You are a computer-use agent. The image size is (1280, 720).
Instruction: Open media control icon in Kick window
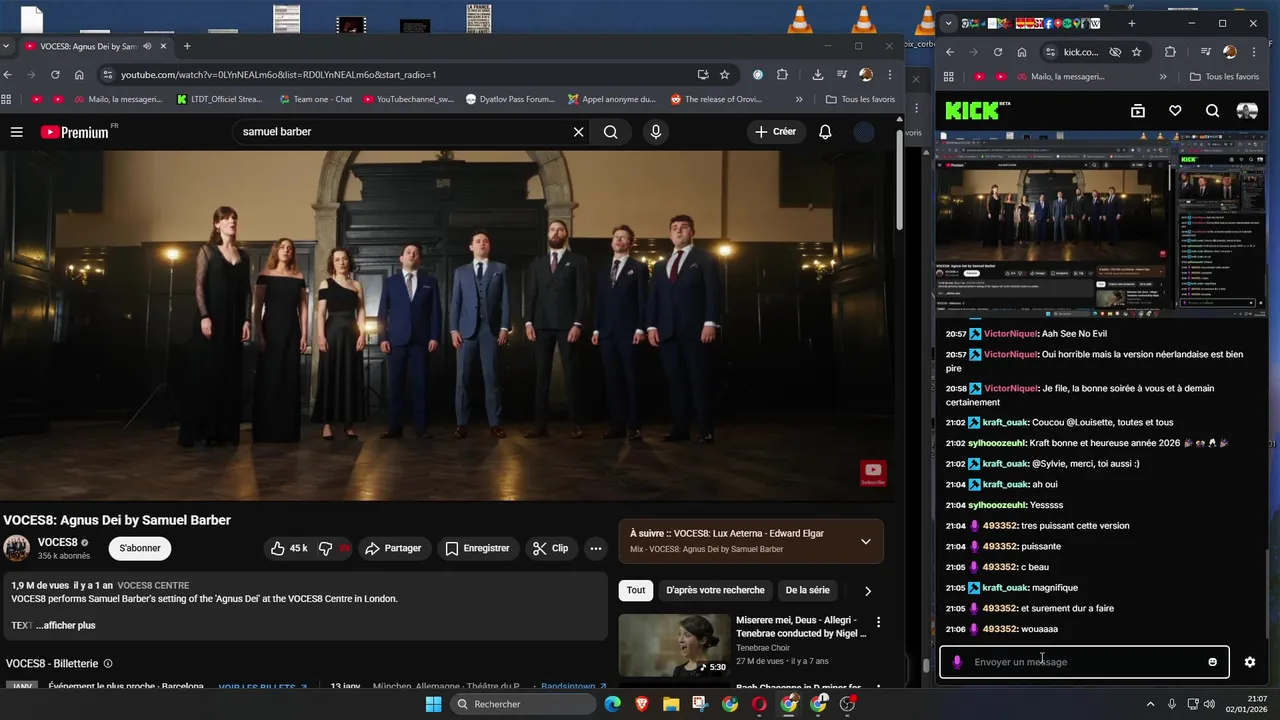tap(1206, 52)
